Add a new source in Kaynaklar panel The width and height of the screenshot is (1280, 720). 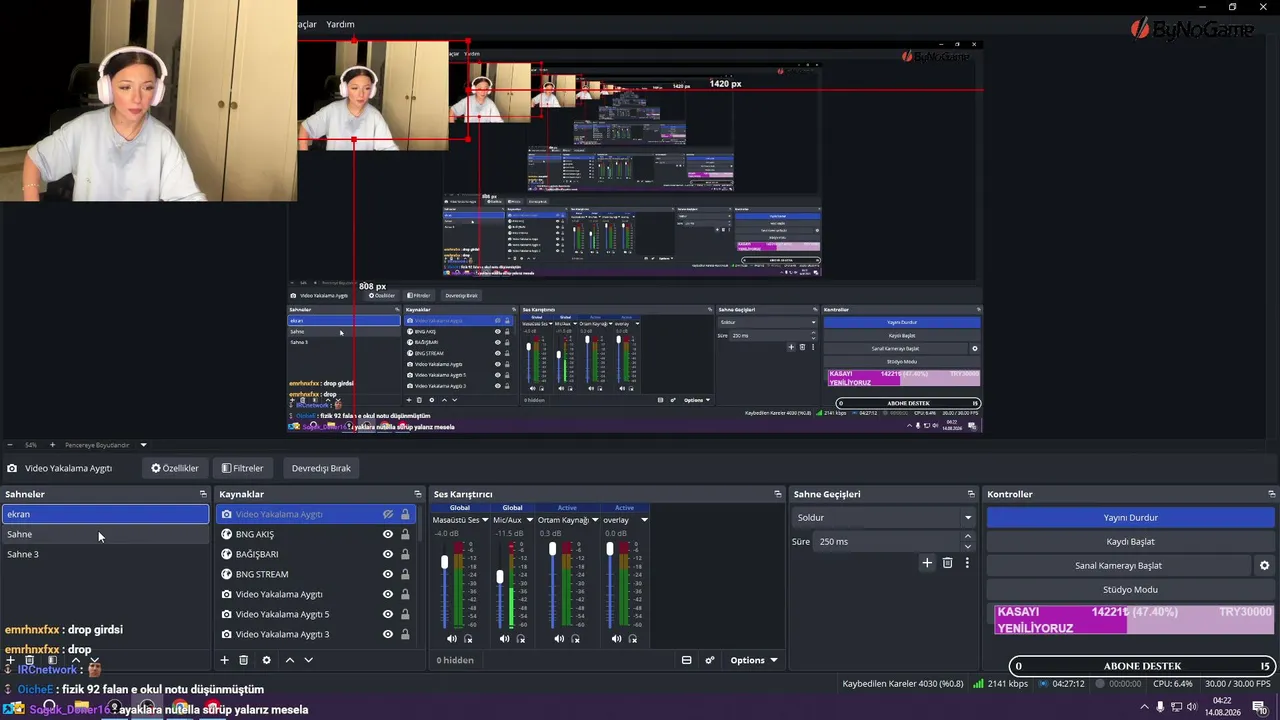click(224, 660)
